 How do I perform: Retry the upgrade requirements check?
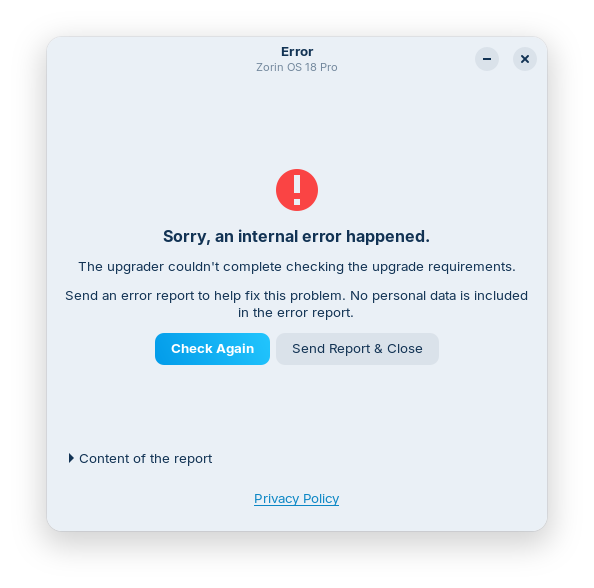[x=212, y=349]
